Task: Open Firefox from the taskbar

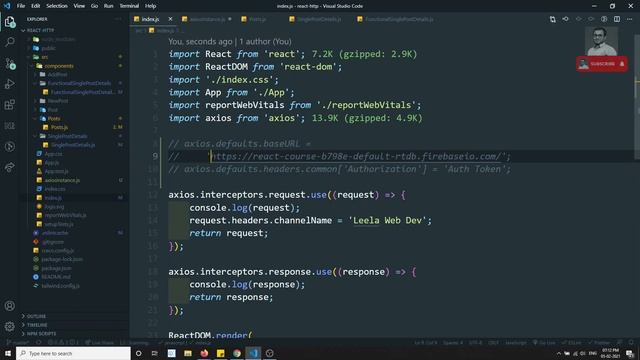Action: click(x=204, y=353)
